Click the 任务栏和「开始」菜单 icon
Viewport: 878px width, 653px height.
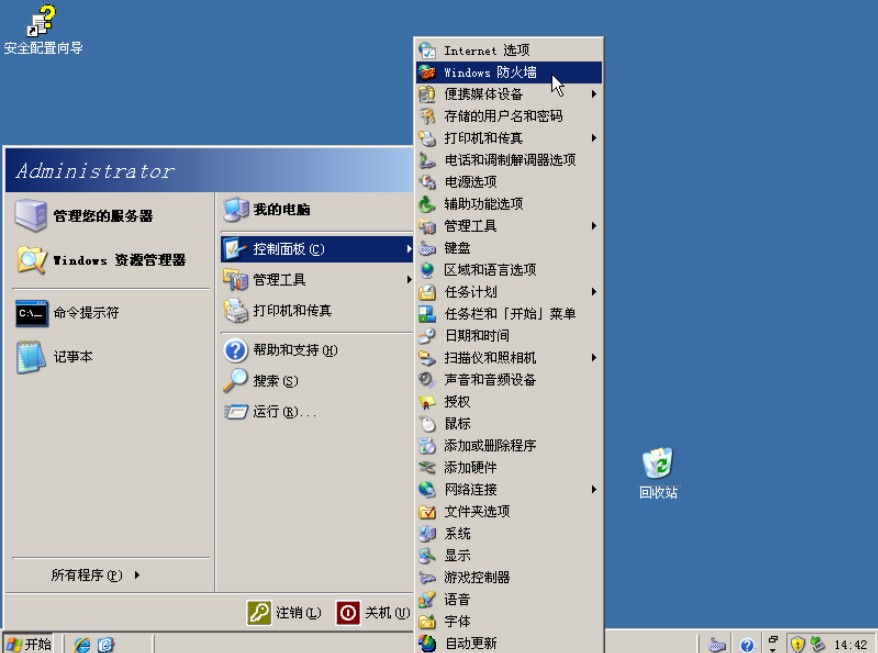(427, 314)
